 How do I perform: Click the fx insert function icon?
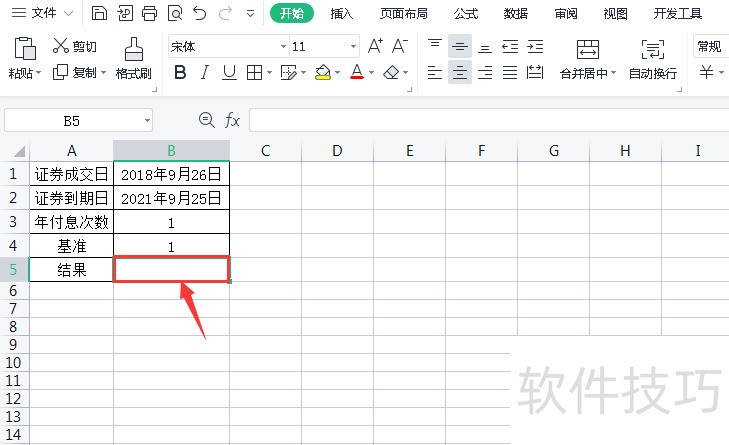point(232,120)
